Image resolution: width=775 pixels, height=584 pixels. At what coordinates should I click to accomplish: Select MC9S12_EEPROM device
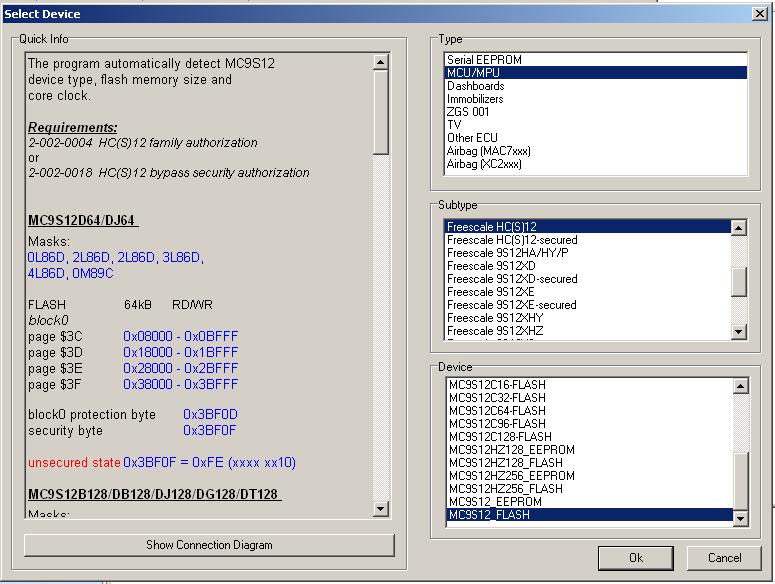pos(589,502)
